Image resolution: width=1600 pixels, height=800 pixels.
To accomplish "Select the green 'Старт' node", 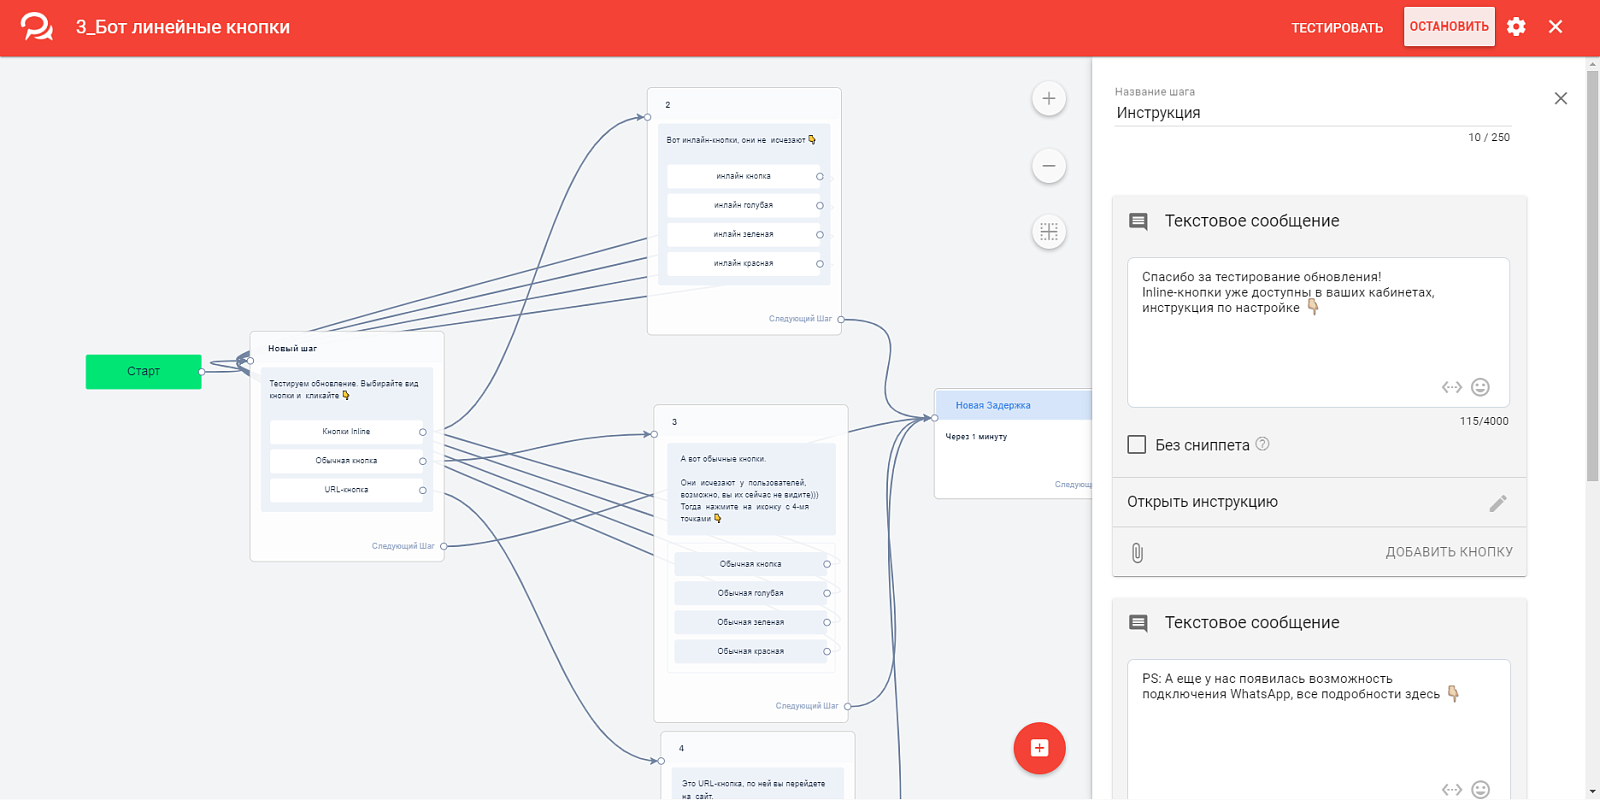I will [143, 371].
